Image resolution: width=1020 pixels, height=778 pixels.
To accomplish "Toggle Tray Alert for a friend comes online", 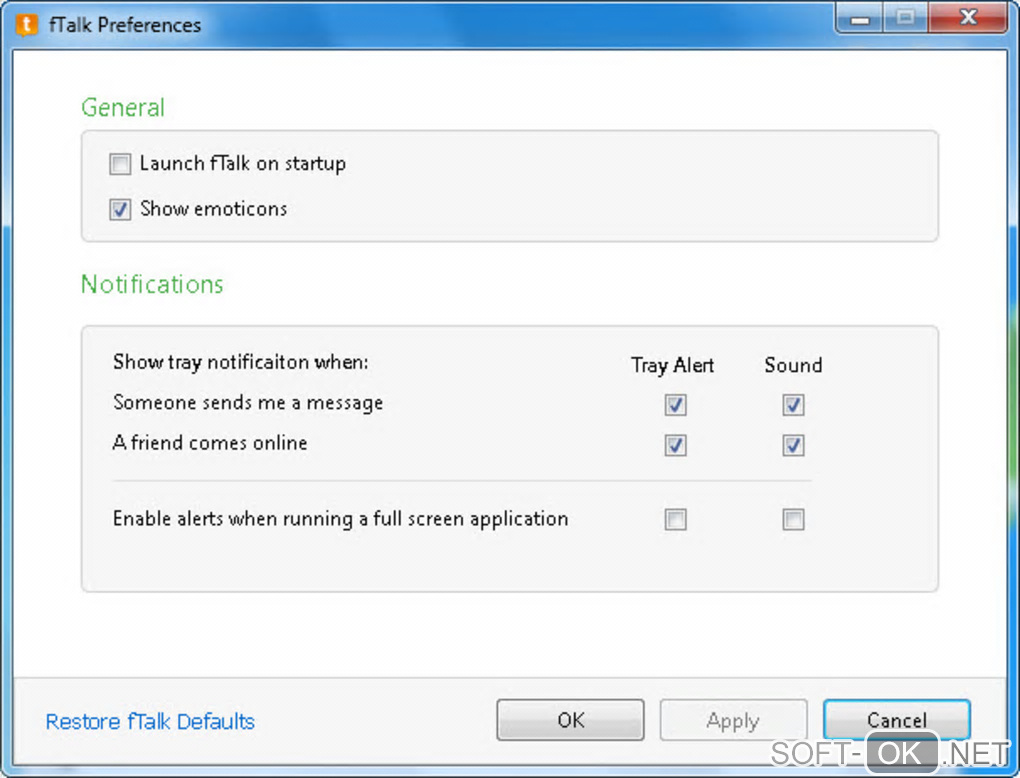I will [675, 445].
